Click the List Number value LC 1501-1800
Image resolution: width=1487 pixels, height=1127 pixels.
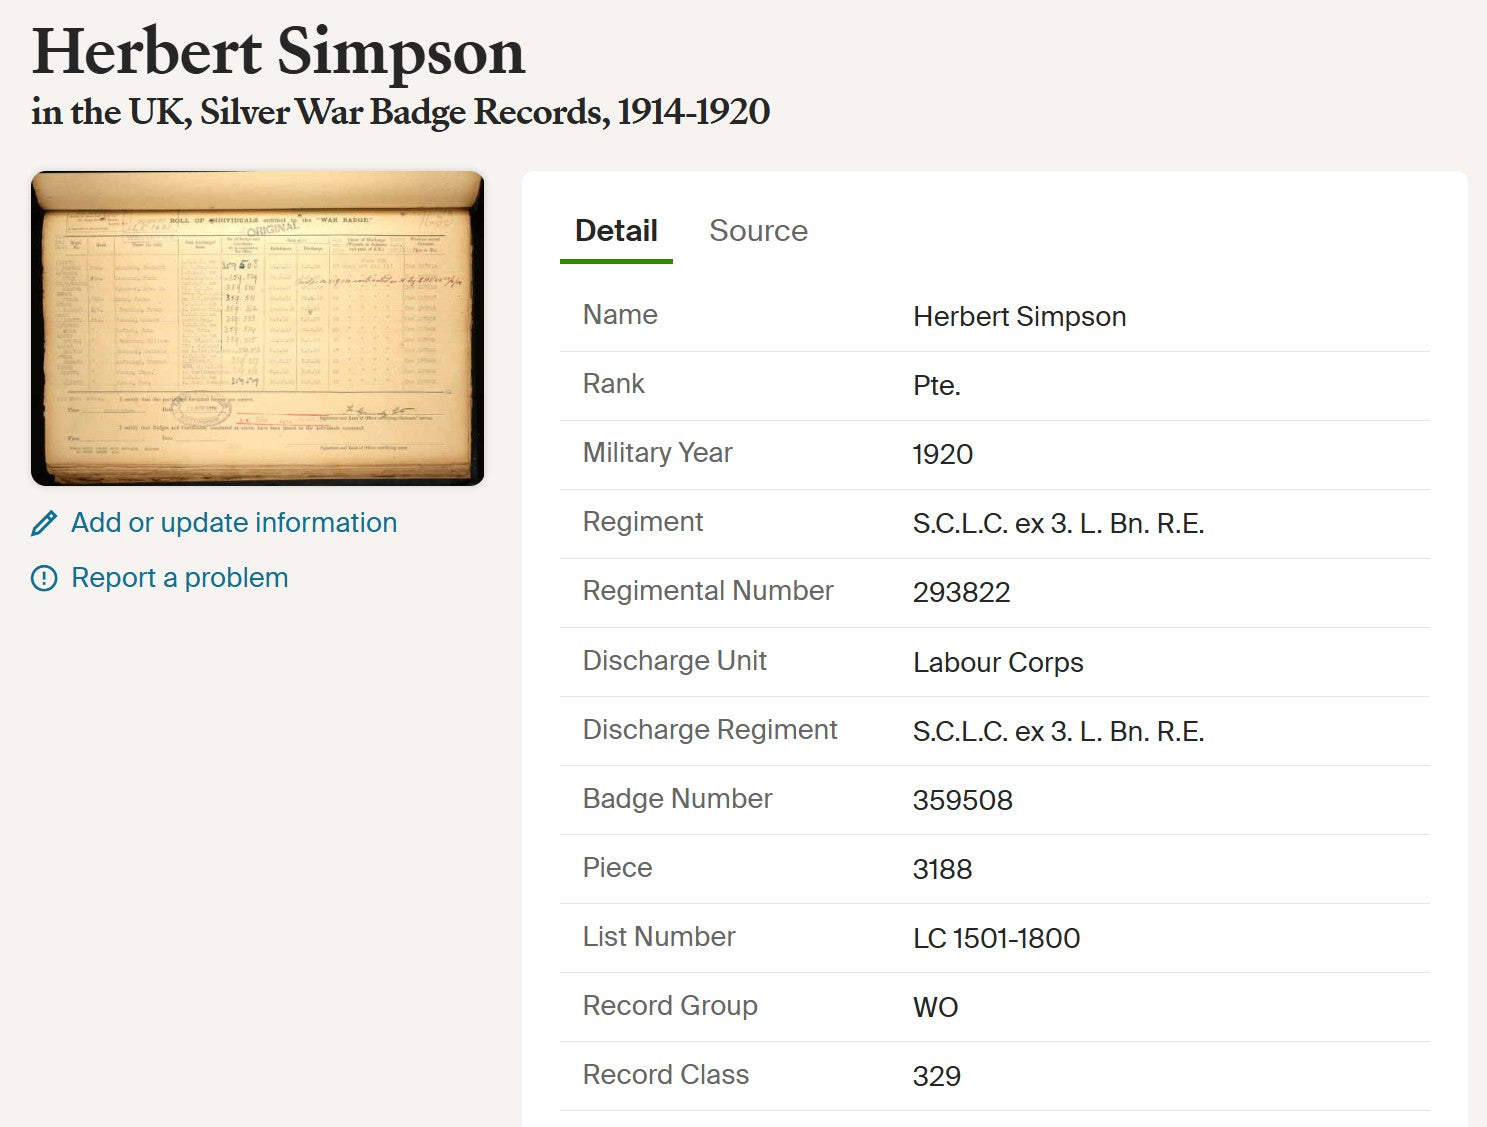(996, 939)
